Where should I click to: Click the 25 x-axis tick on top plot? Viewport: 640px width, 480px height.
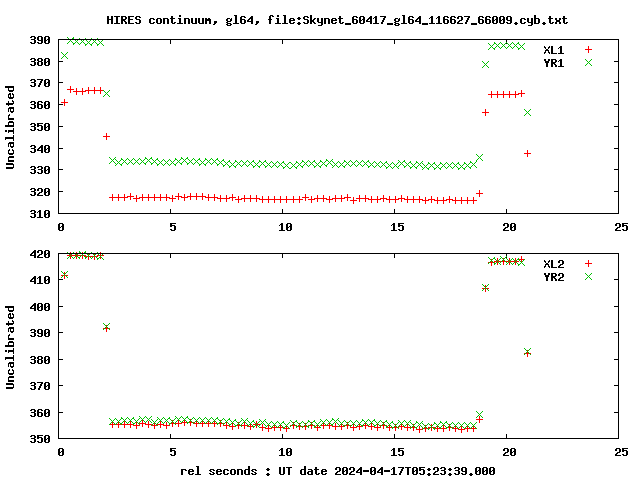pyautogui.click(x=621, y=227)
